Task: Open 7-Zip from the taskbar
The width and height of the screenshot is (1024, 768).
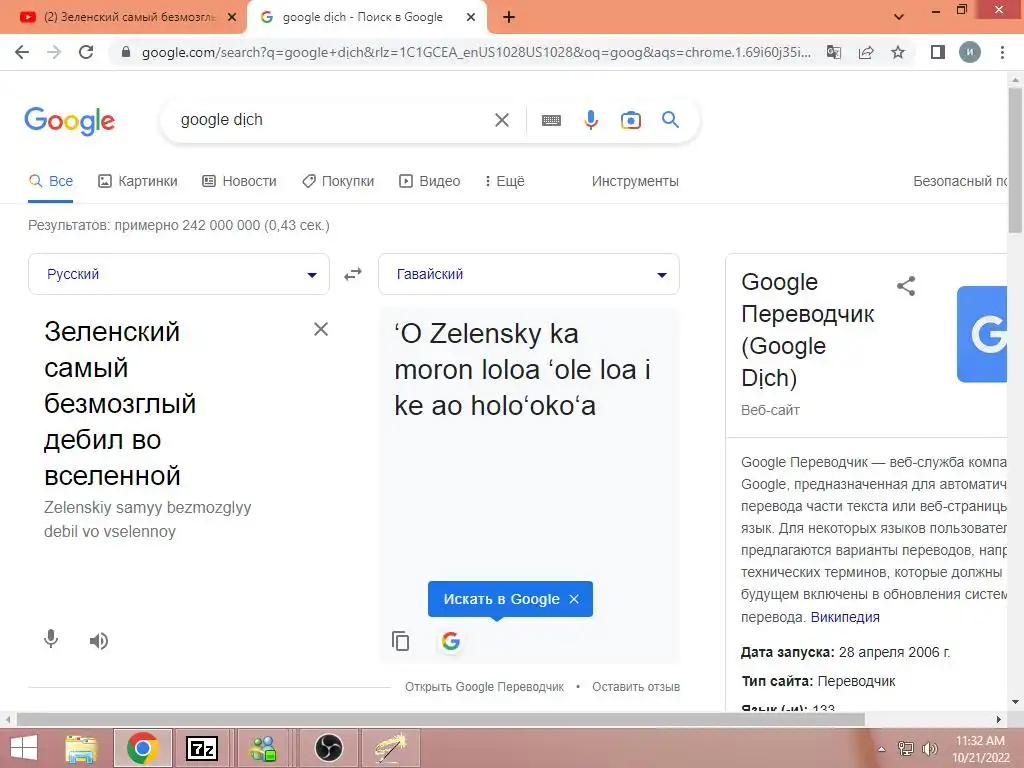Action: pos(201,748)
